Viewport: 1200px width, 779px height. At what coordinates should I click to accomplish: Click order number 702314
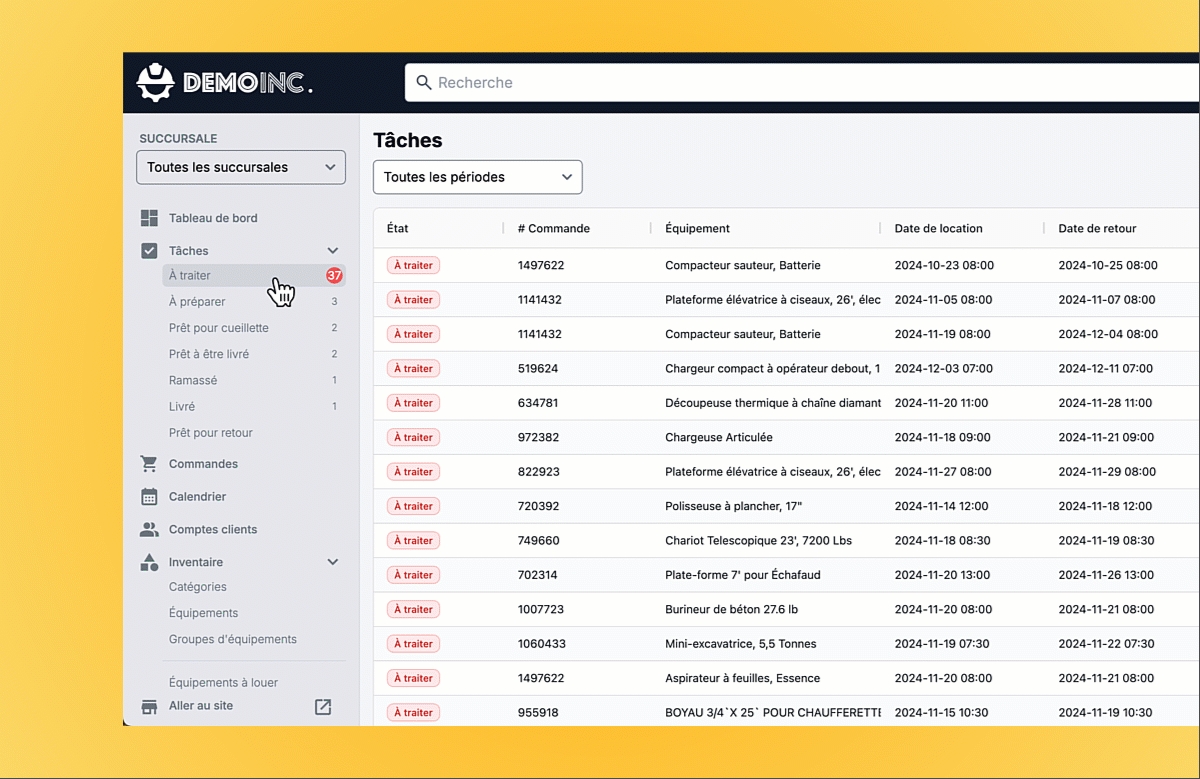[x=538, y=575]
